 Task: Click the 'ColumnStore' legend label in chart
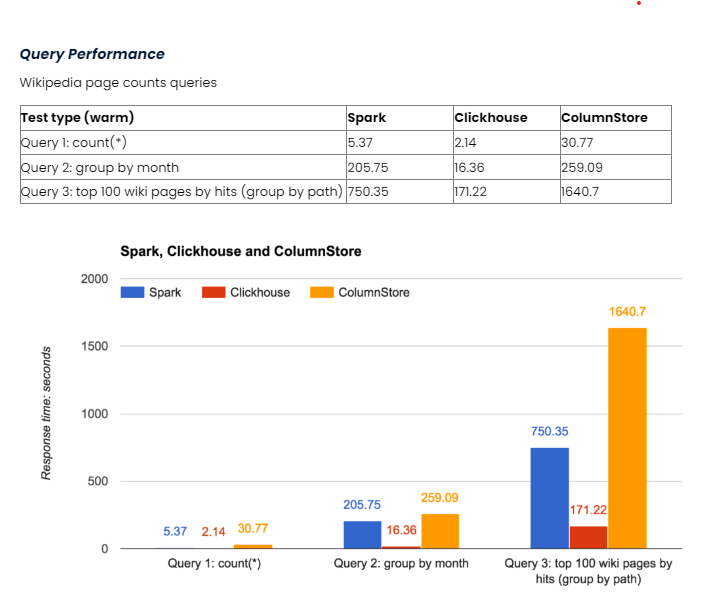coord(374,293)
